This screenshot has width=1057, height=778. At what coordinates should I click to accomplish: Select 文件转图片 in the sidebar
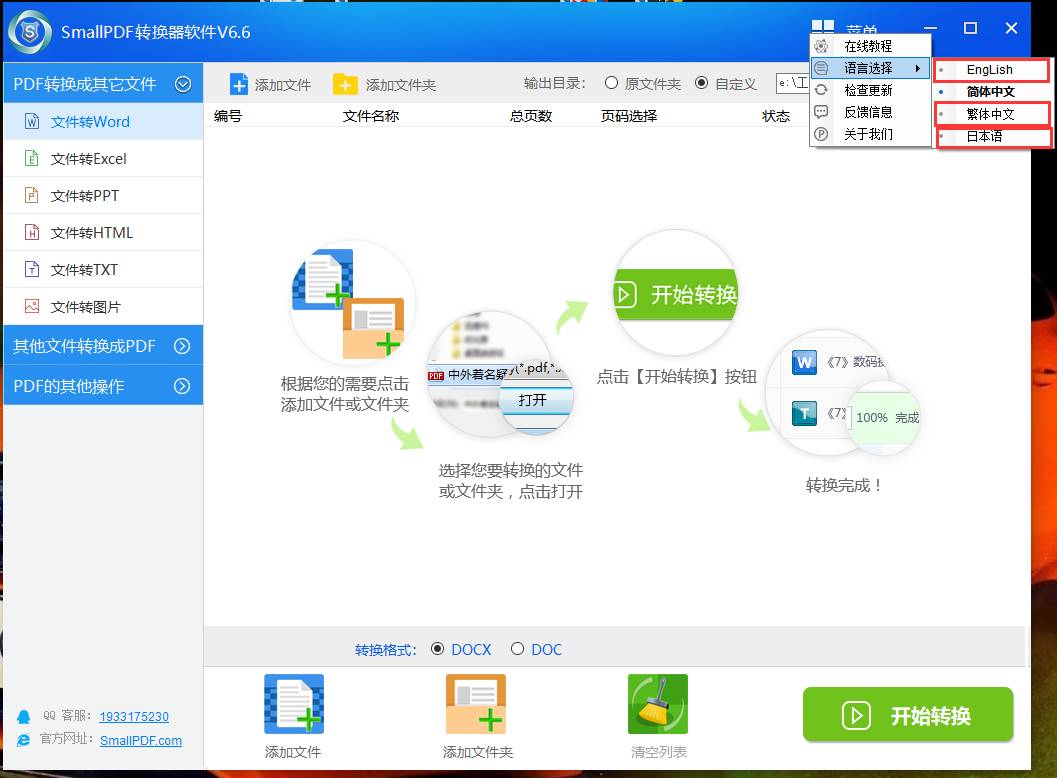103,307
